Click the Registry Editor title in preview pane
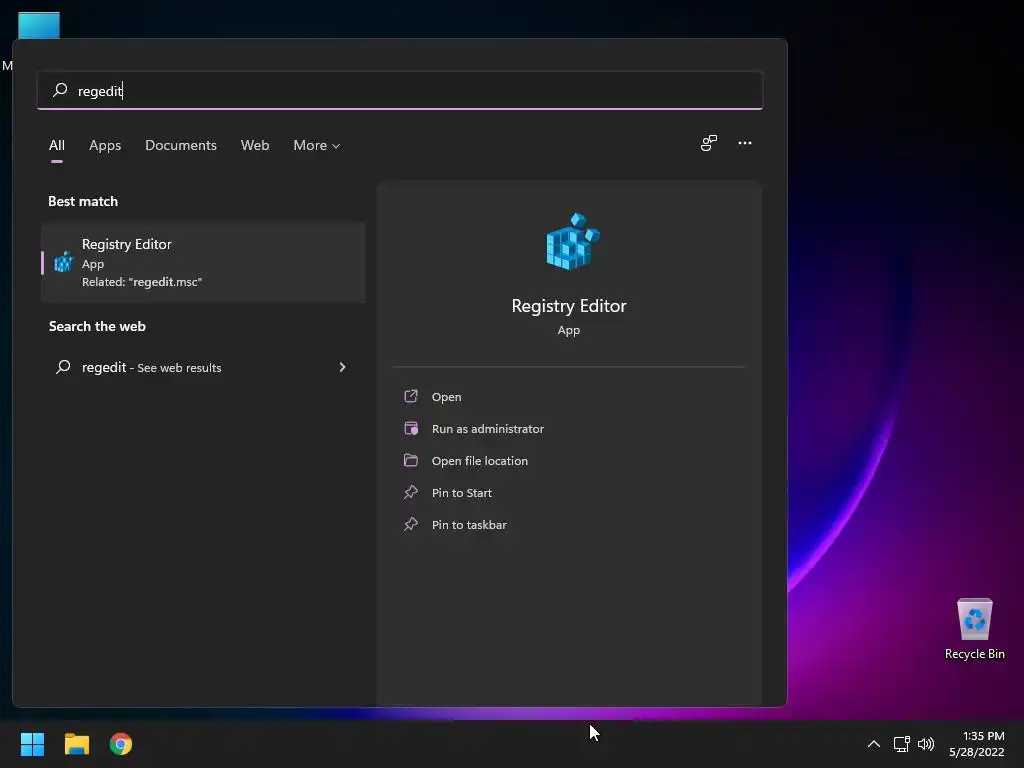Viewport: 1024px width, 768px height. click(x=569, y=306)
